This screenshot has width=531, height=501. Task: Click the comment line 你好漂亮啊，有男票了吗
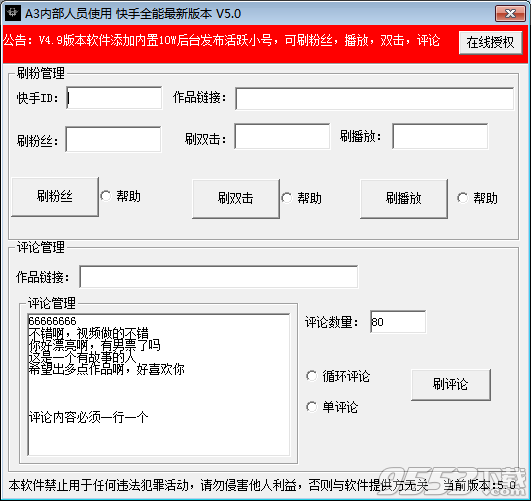click(94, 345)
